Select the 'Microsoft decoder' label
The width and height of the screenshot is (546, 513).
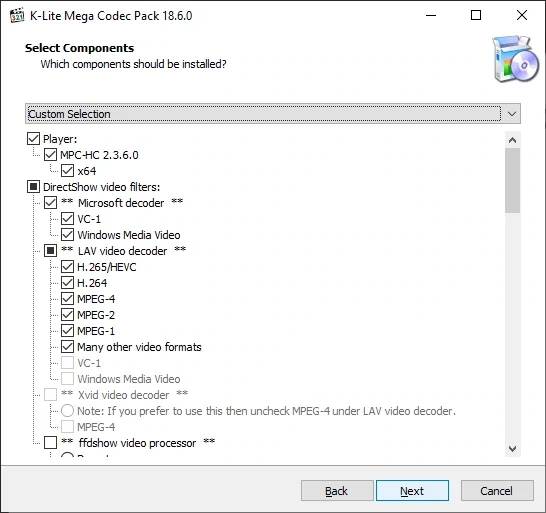[121, 203]
